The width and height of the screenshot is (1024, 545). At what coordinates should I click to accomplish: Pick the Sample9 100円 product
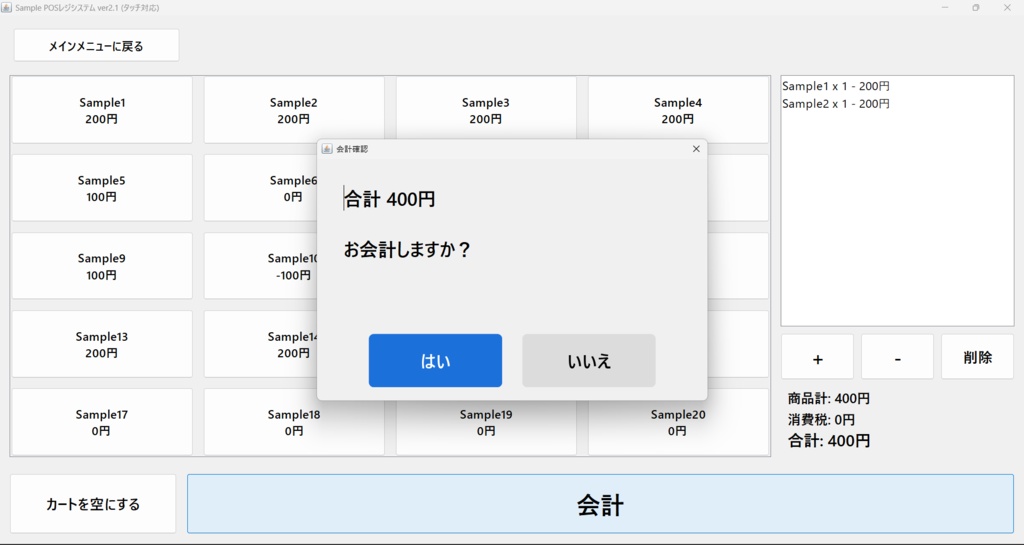point(102,266)
